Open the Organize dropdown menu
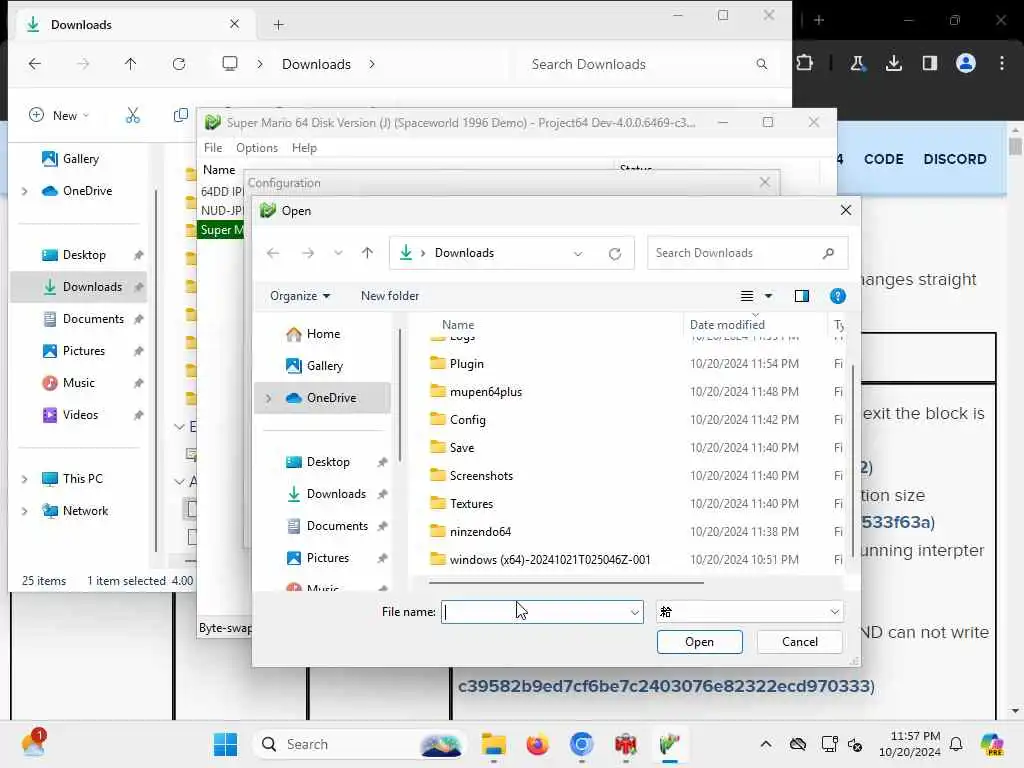 pos(300,296)
